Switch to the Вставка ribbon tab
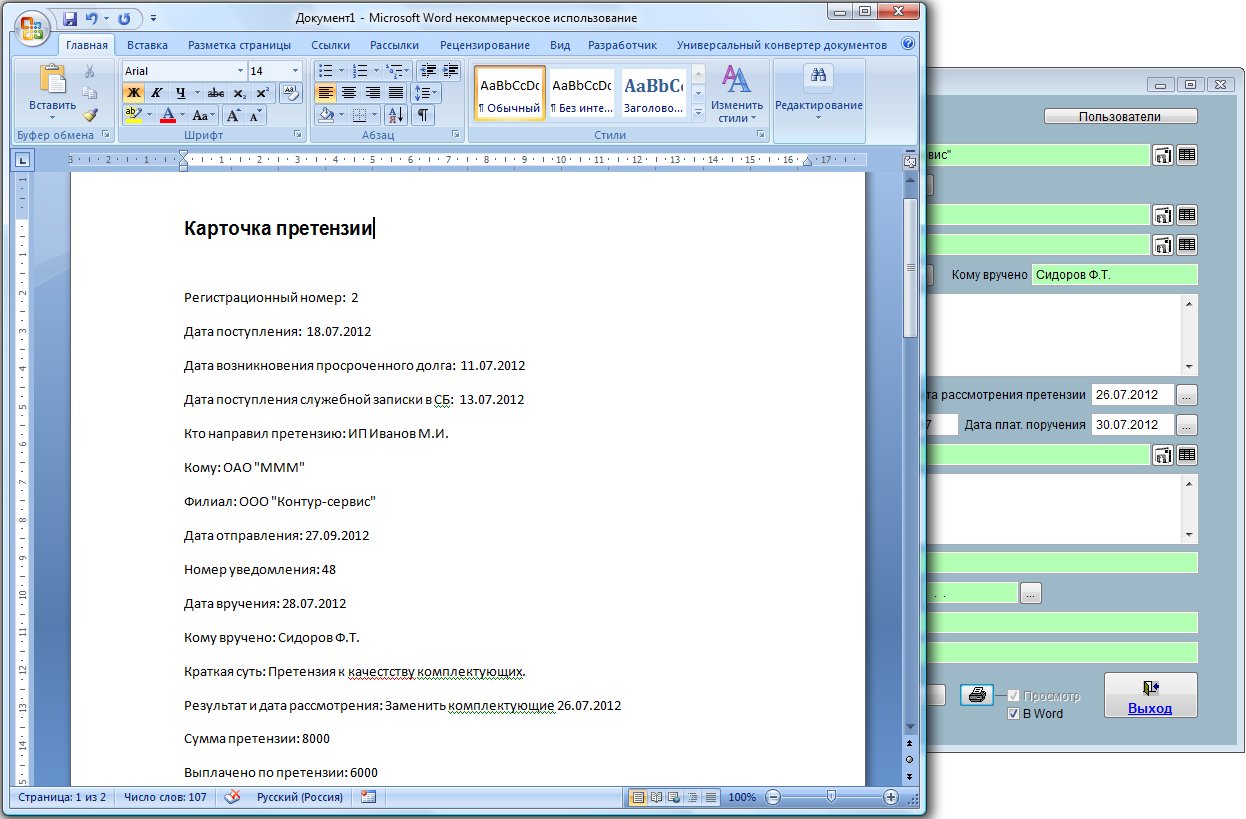This screenshot has height=819, width=1246. tap(147, 45)
